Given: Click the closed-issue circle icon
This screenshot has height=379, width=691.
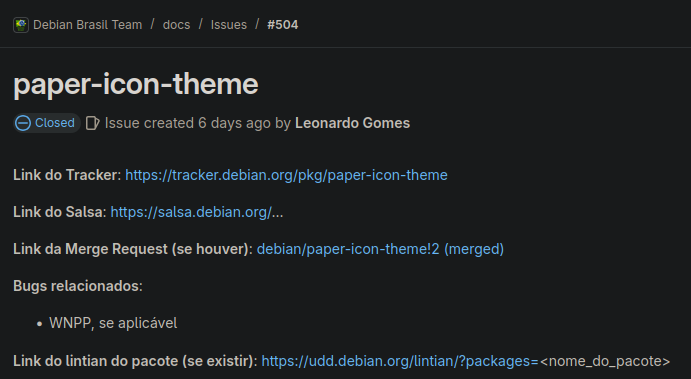Looking at the screenshot, I should point(23,123).
